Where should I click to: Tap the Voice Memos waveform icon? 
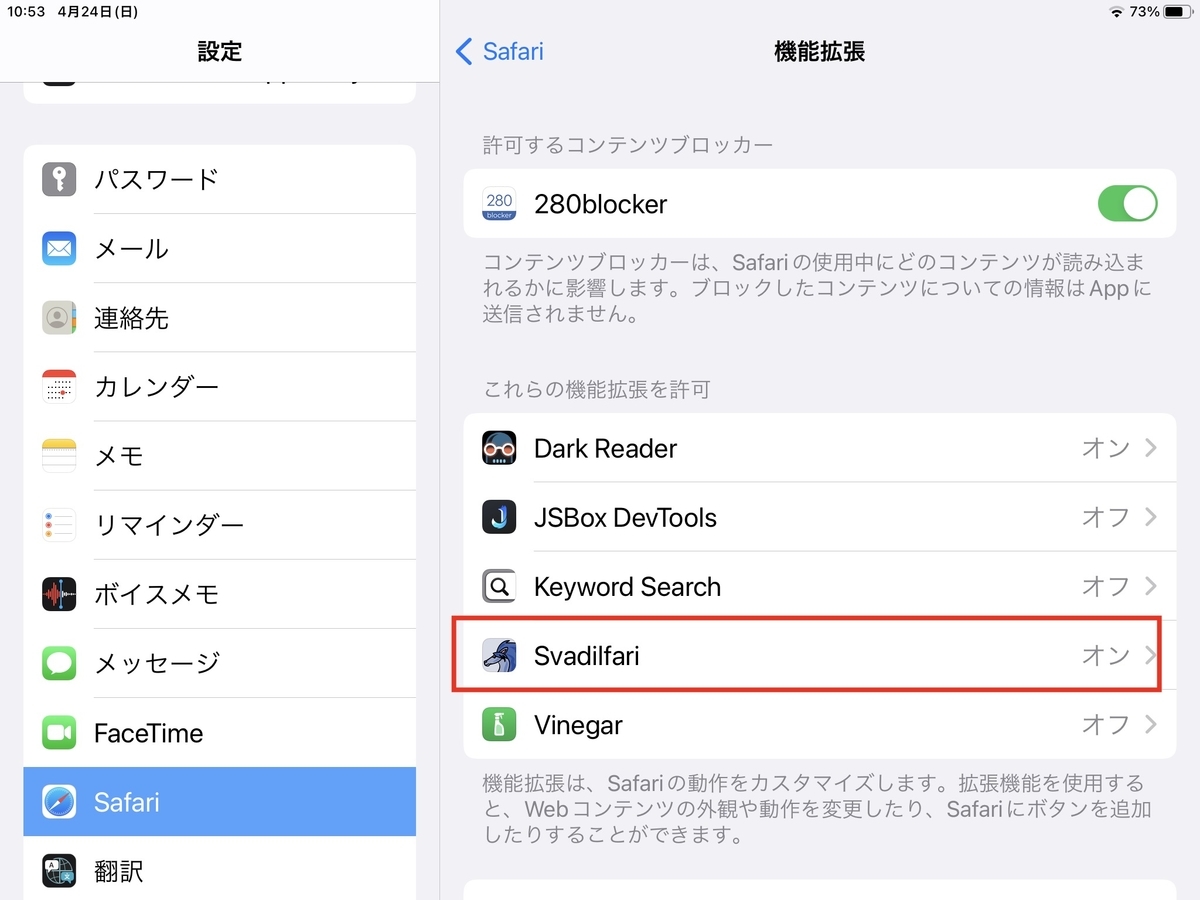click(x=59, y=594)
